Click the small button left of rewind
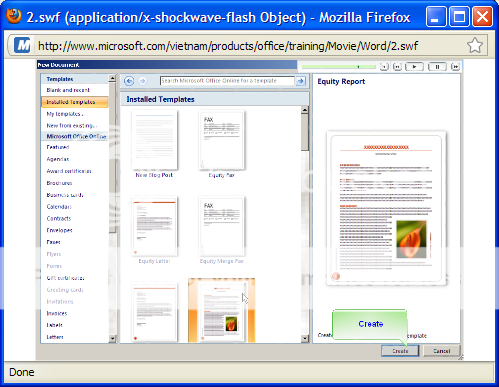Screen dimensions: 499x387 [384, 67]
